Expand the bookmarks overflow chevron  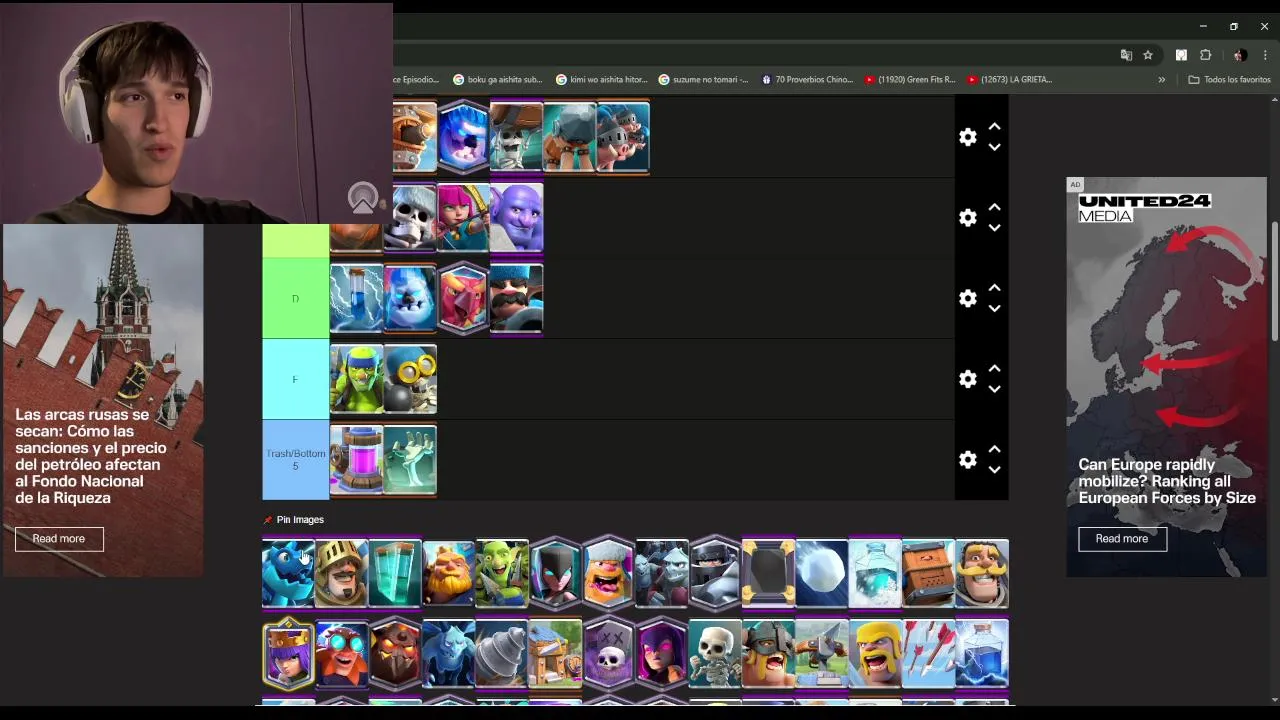coord(1161,79)
